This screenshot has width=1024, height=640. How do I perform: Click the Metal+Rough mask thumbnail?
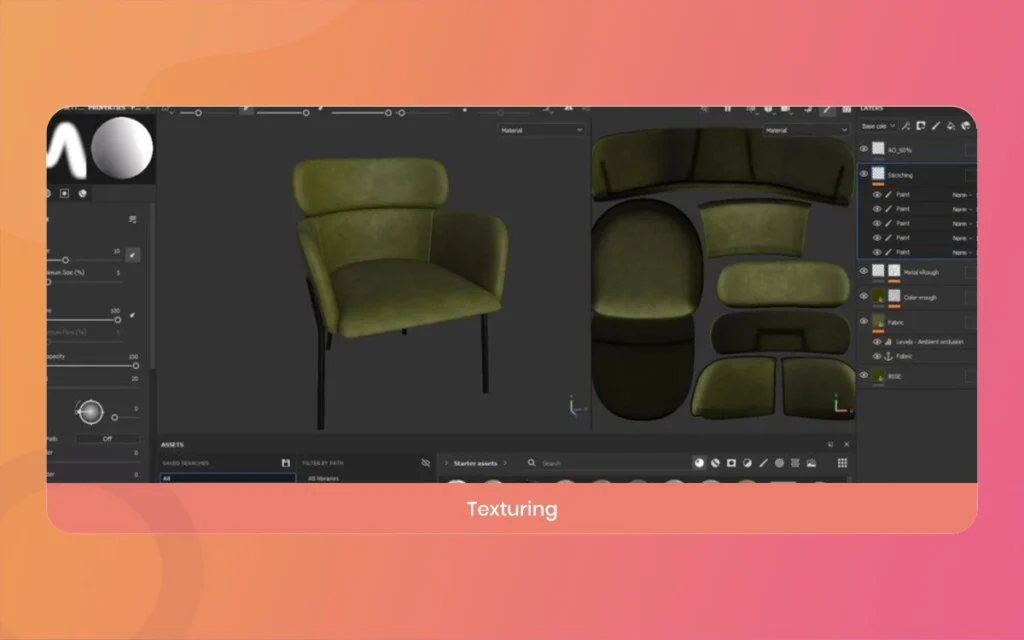[x=894, y=271]
